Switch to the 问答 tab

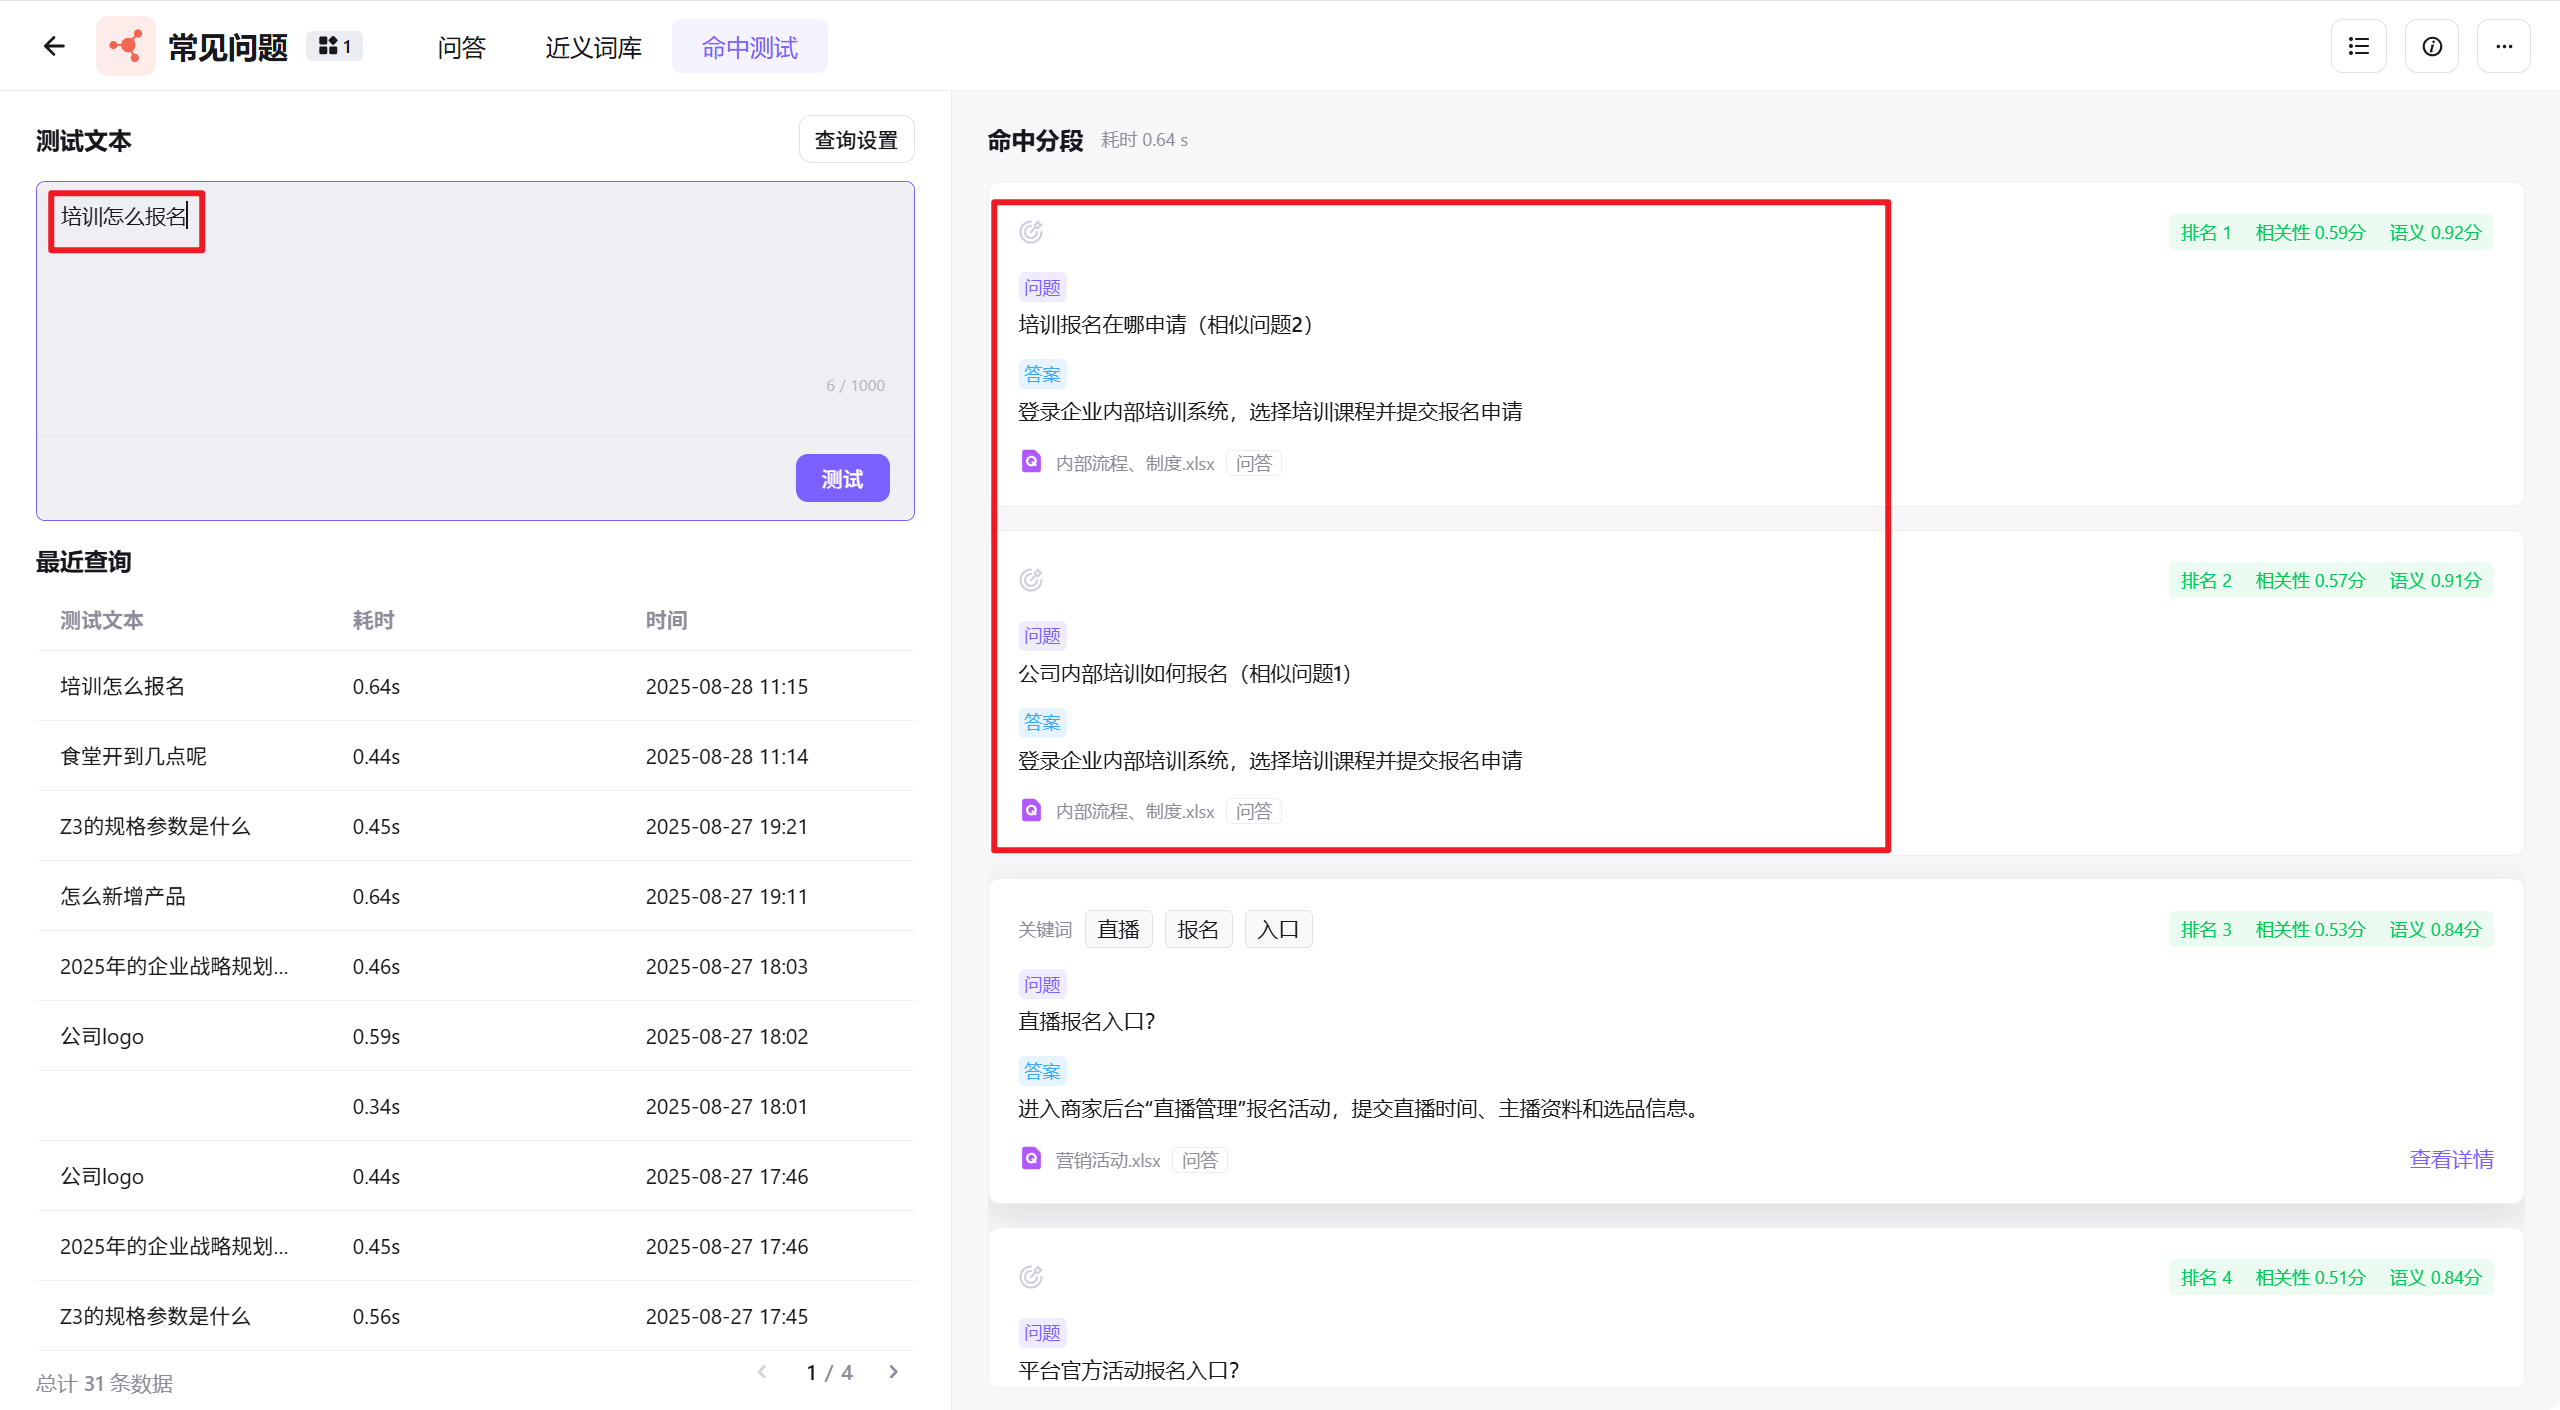tap(461, 47)
